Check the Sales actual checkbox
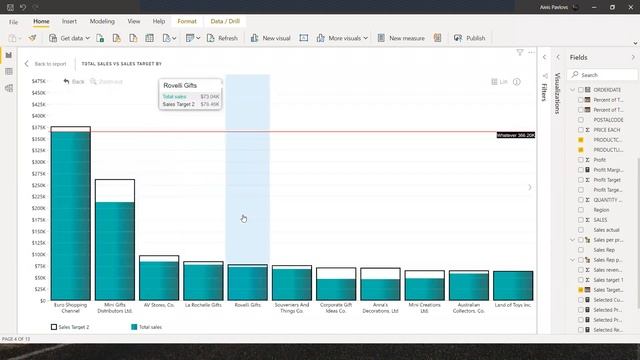 pyautogui.click(x=581, y=230)
